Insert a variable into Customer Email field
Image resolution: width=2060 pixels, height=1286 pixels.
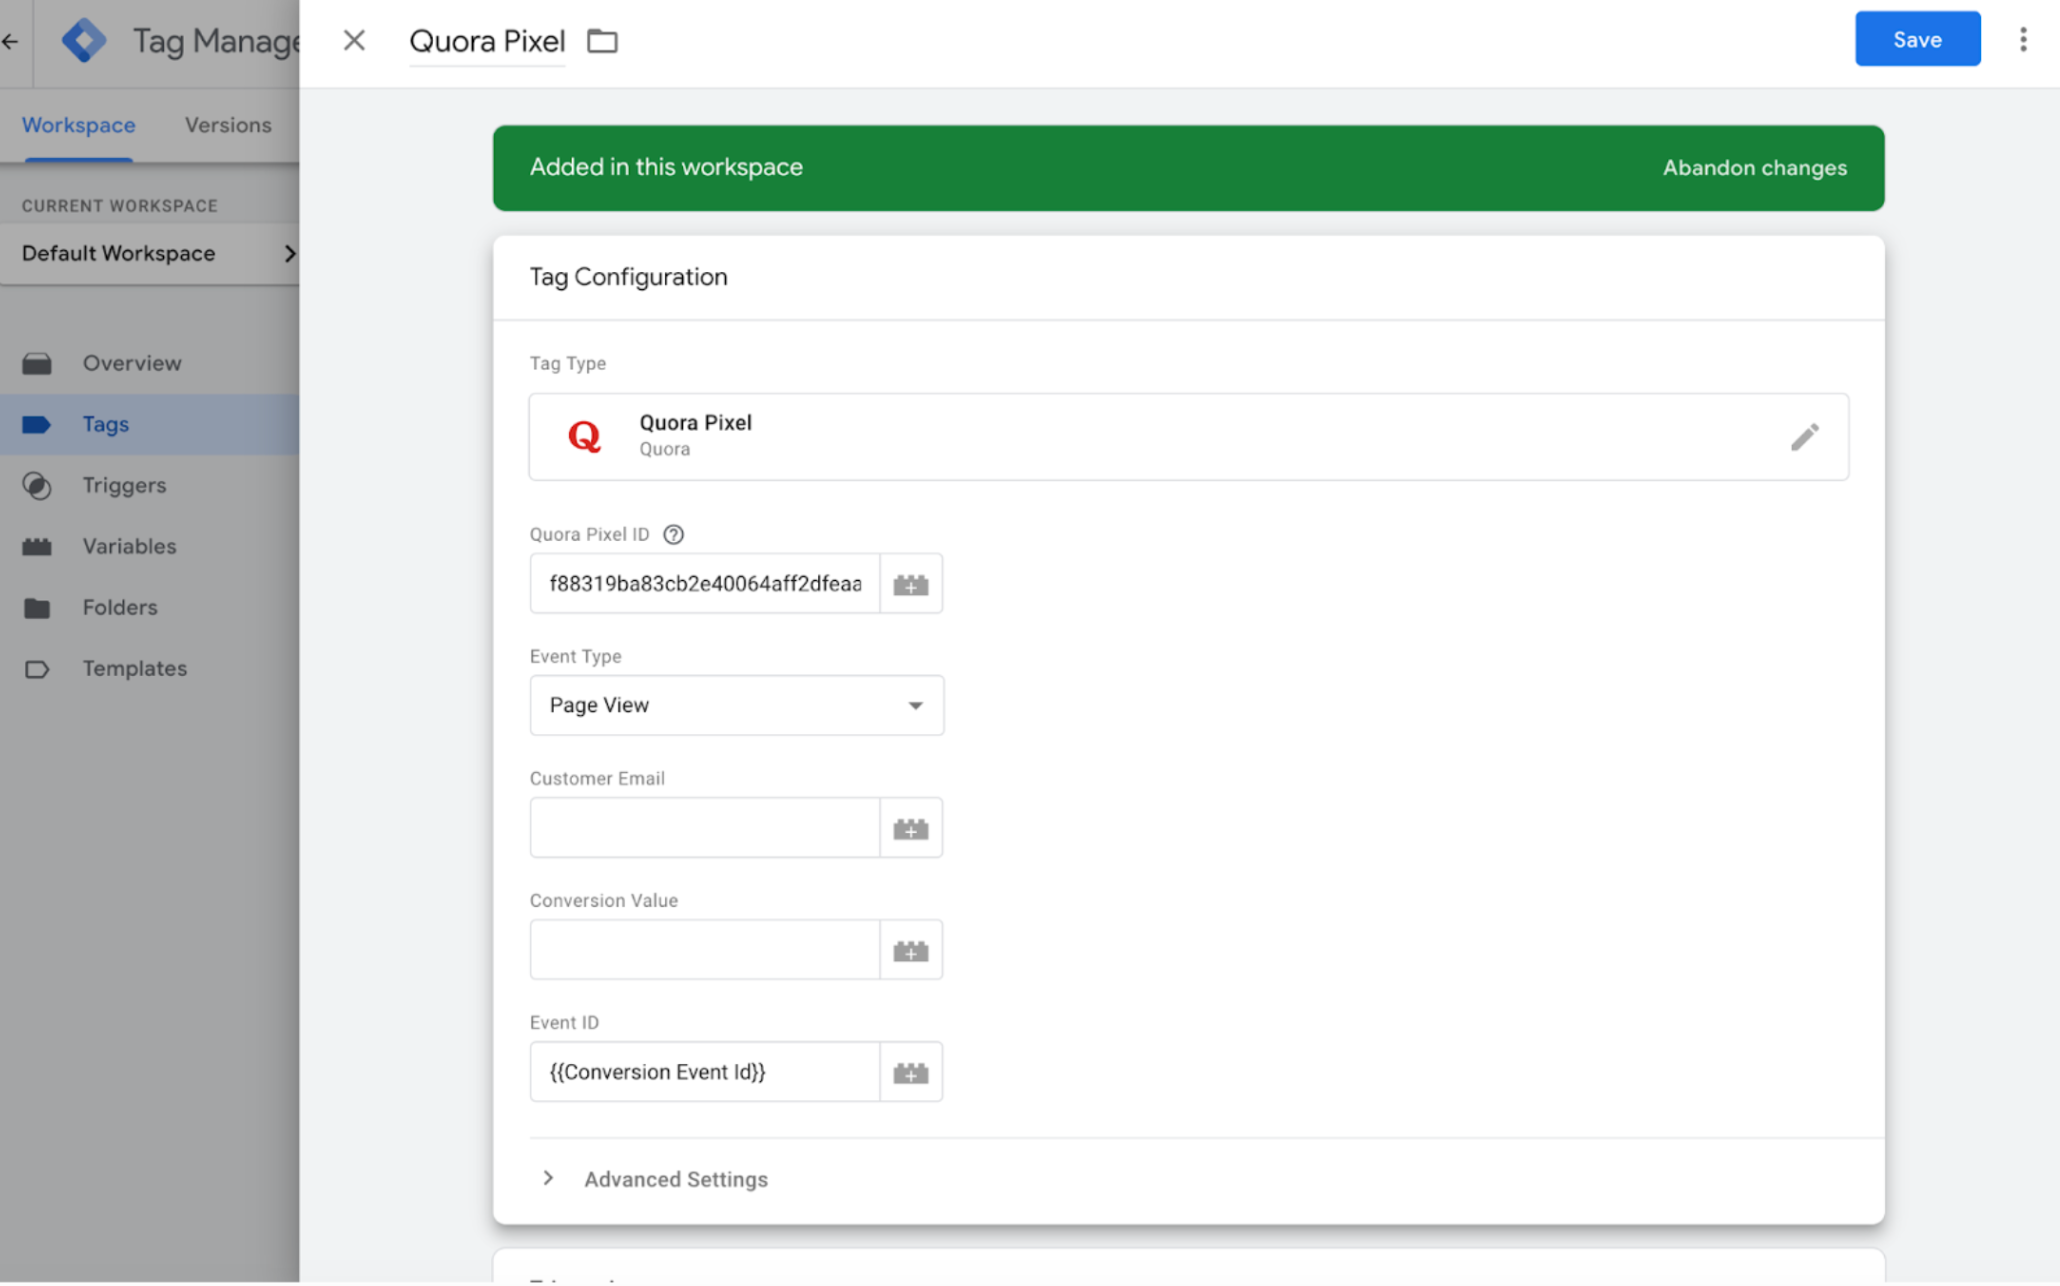click(x=911, y=827)
